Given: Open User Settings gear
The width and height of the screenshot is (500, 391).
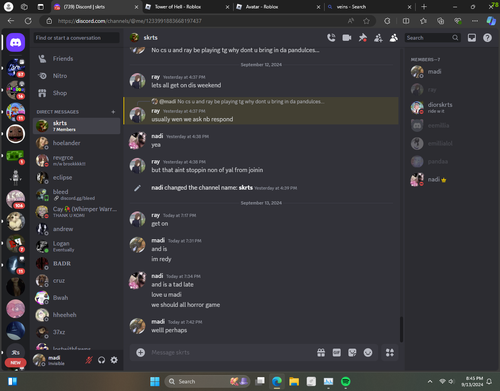Looking at the screenshot, I should (114, 360).
